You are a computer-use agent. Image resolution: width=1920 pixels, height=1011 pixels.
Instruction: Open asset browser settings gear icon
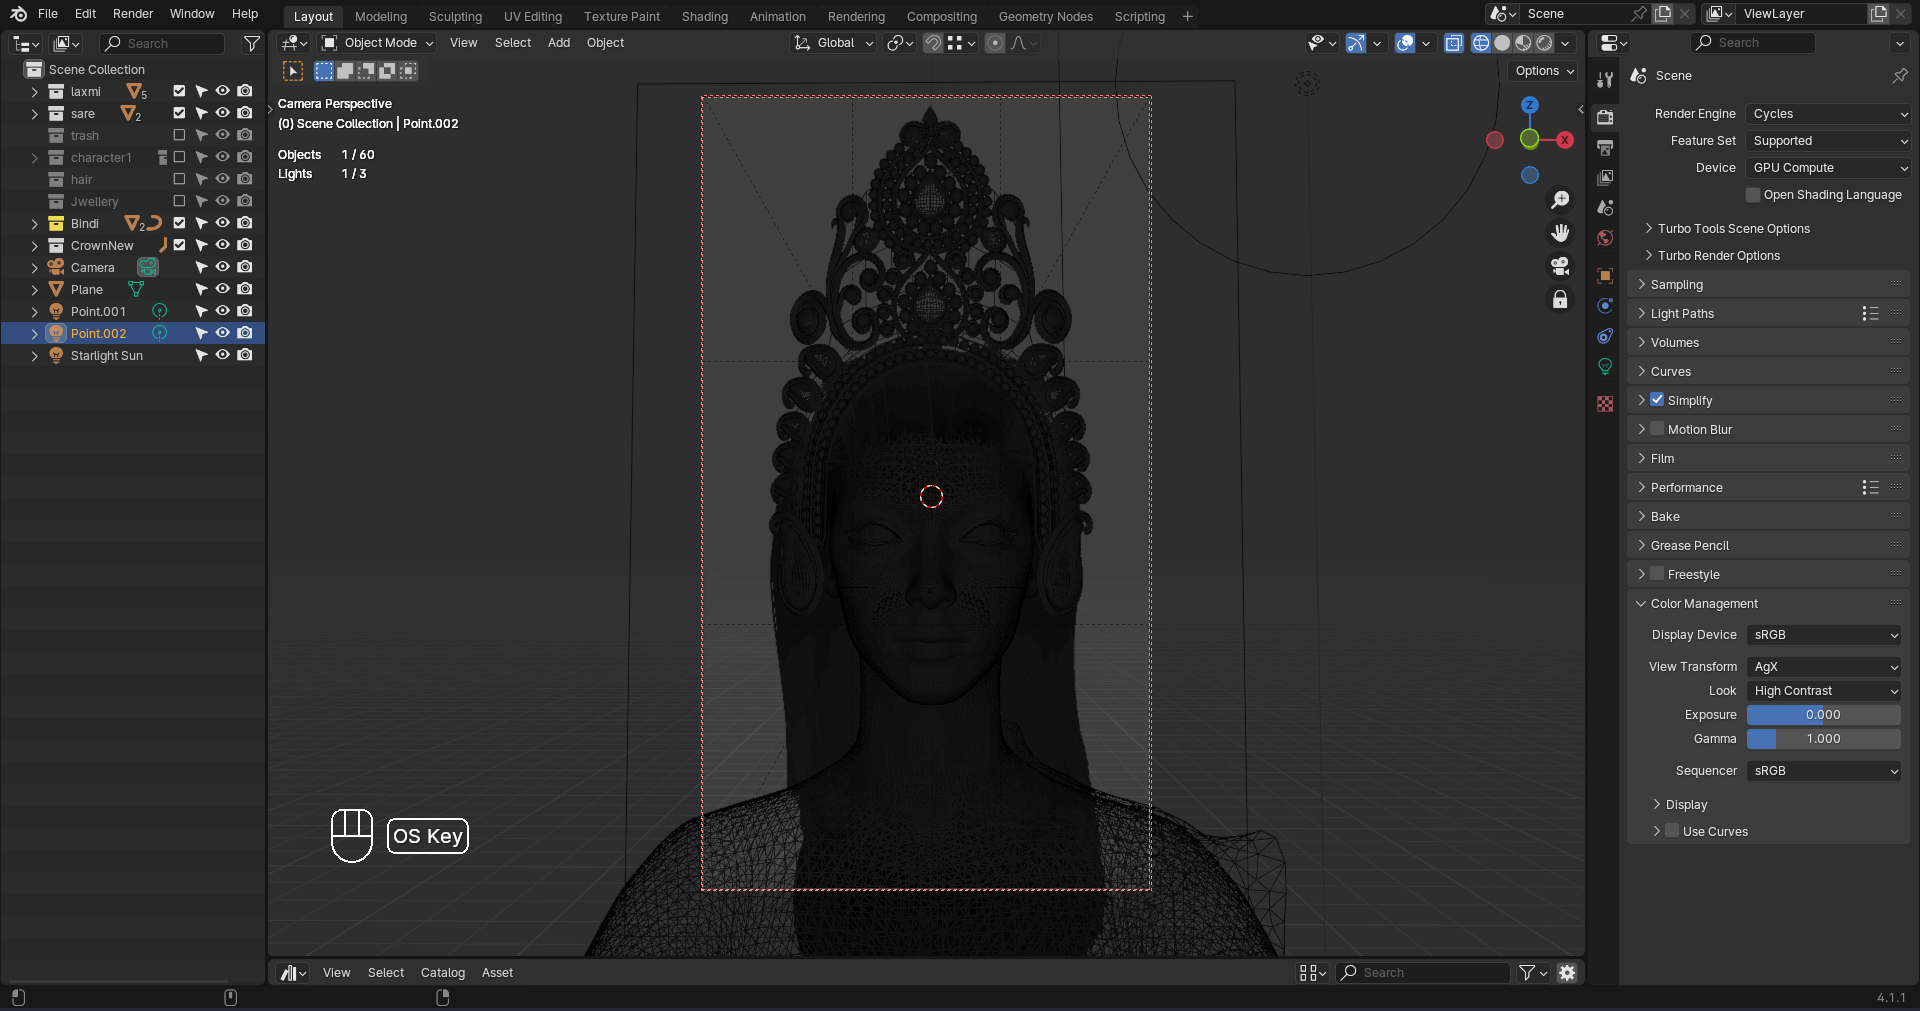[1567, 973]
